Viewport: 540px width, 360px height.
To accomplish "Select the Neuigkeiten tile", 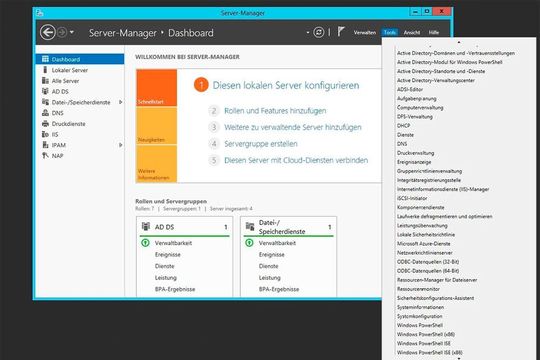I will [156, 125].
